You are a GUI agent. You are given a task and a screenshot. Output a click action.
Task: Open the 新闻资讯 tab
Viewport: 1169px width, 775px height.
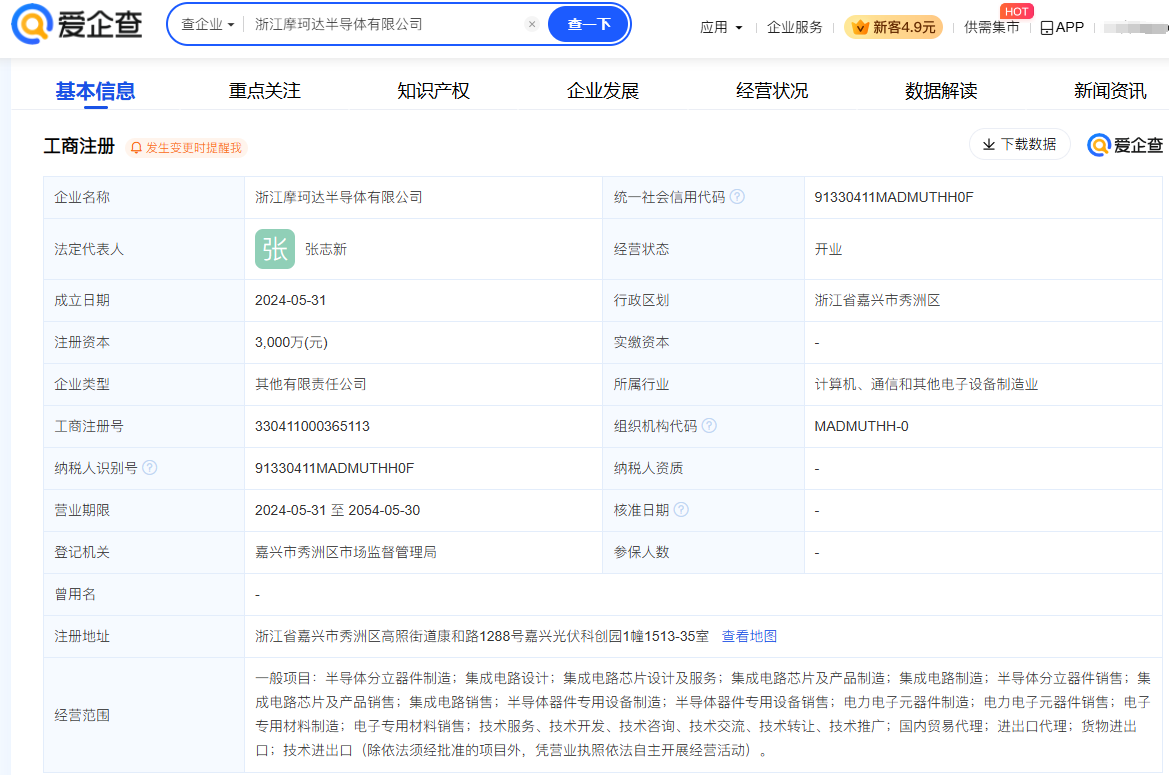1110,91
